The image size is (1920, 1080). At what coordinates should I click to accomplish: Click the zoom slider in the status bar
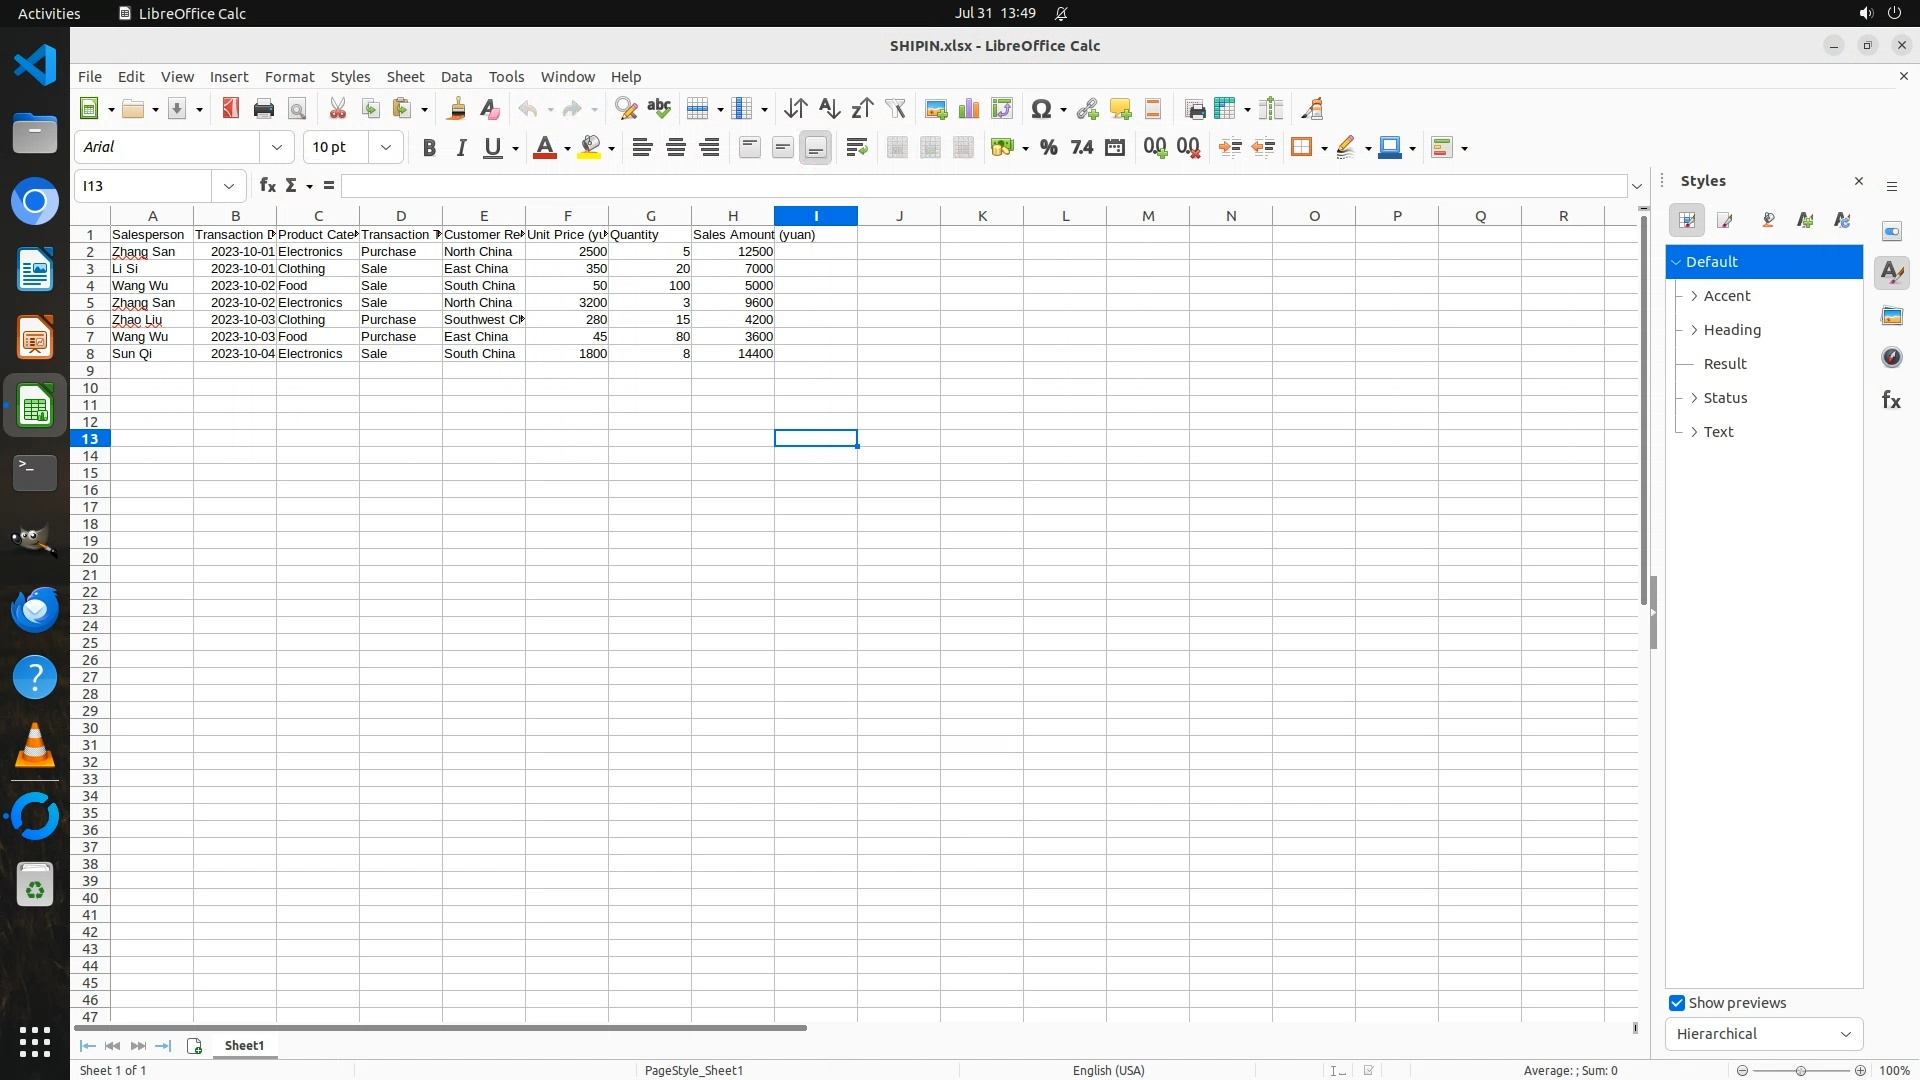click(x=1800, y=1071)
